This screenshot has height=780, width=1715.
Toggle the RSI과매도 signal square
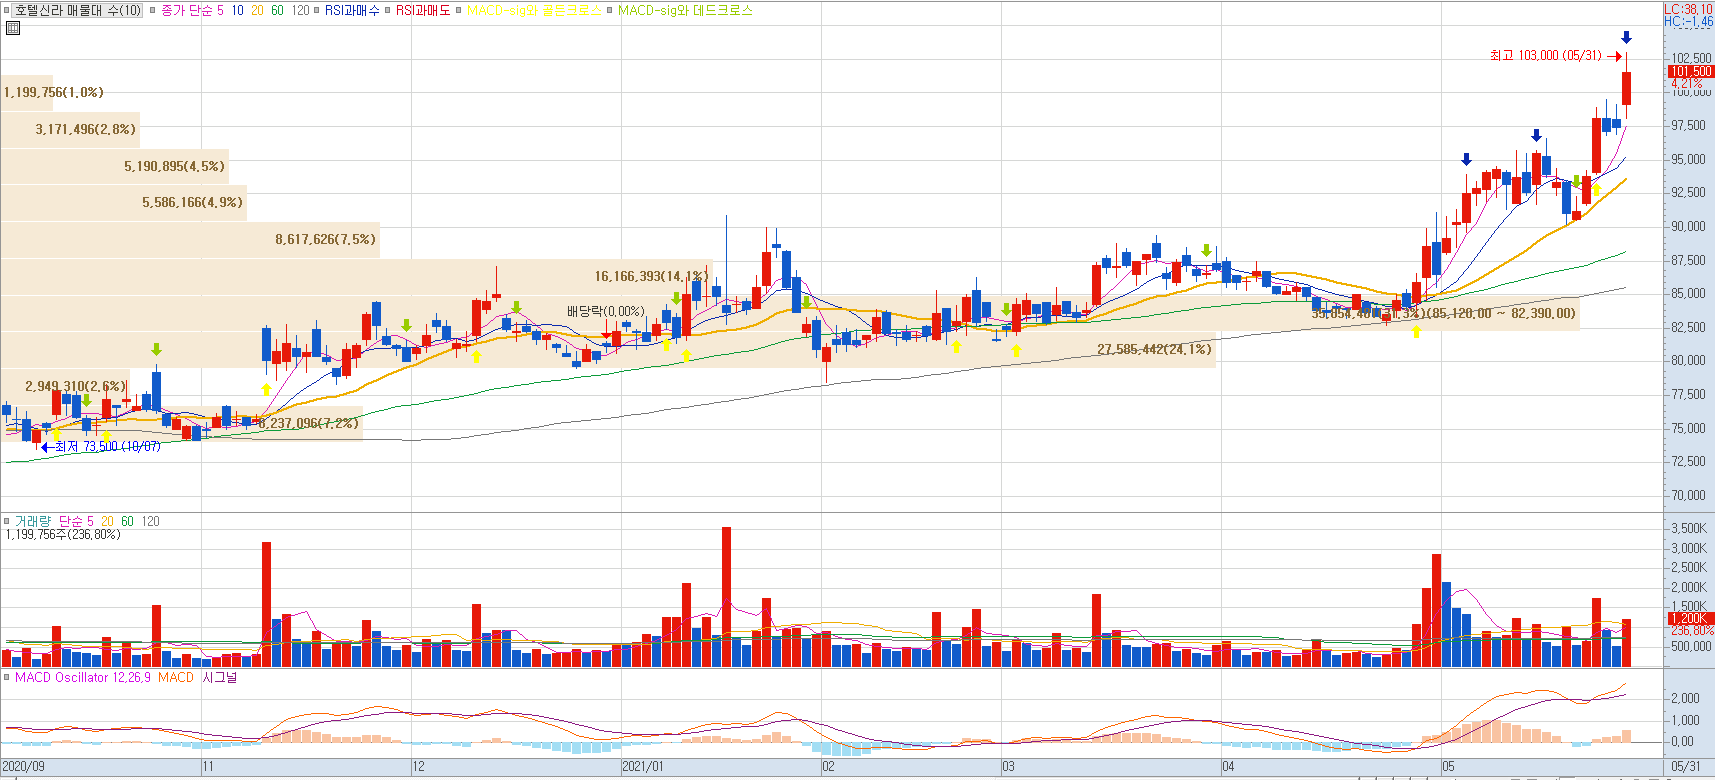tap(388, 11)
